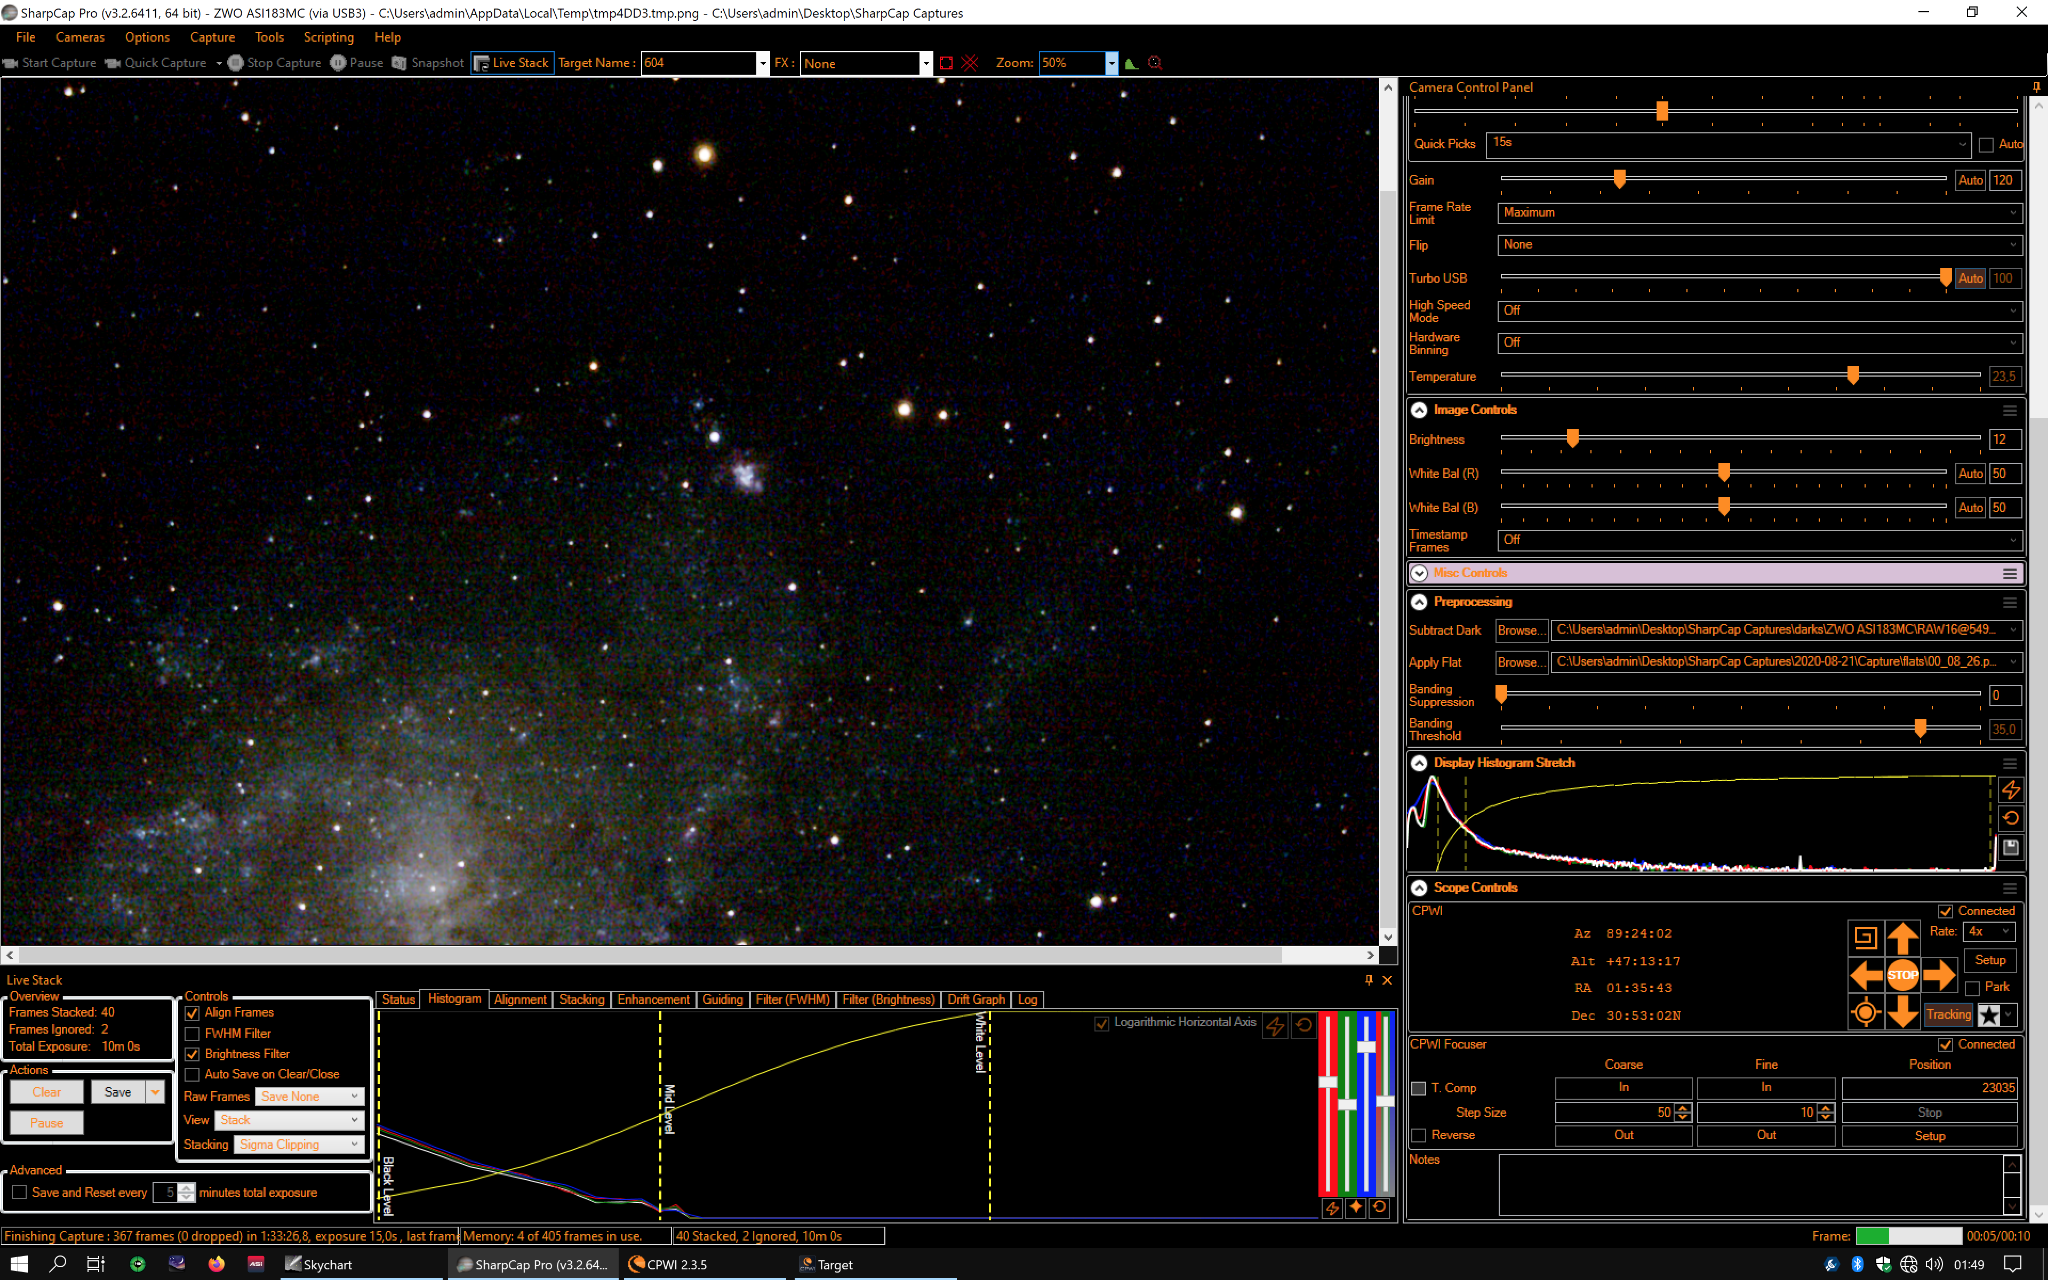Click the scope move left arrow
The image size is (2048, 1280).
tap(1865, 974)
